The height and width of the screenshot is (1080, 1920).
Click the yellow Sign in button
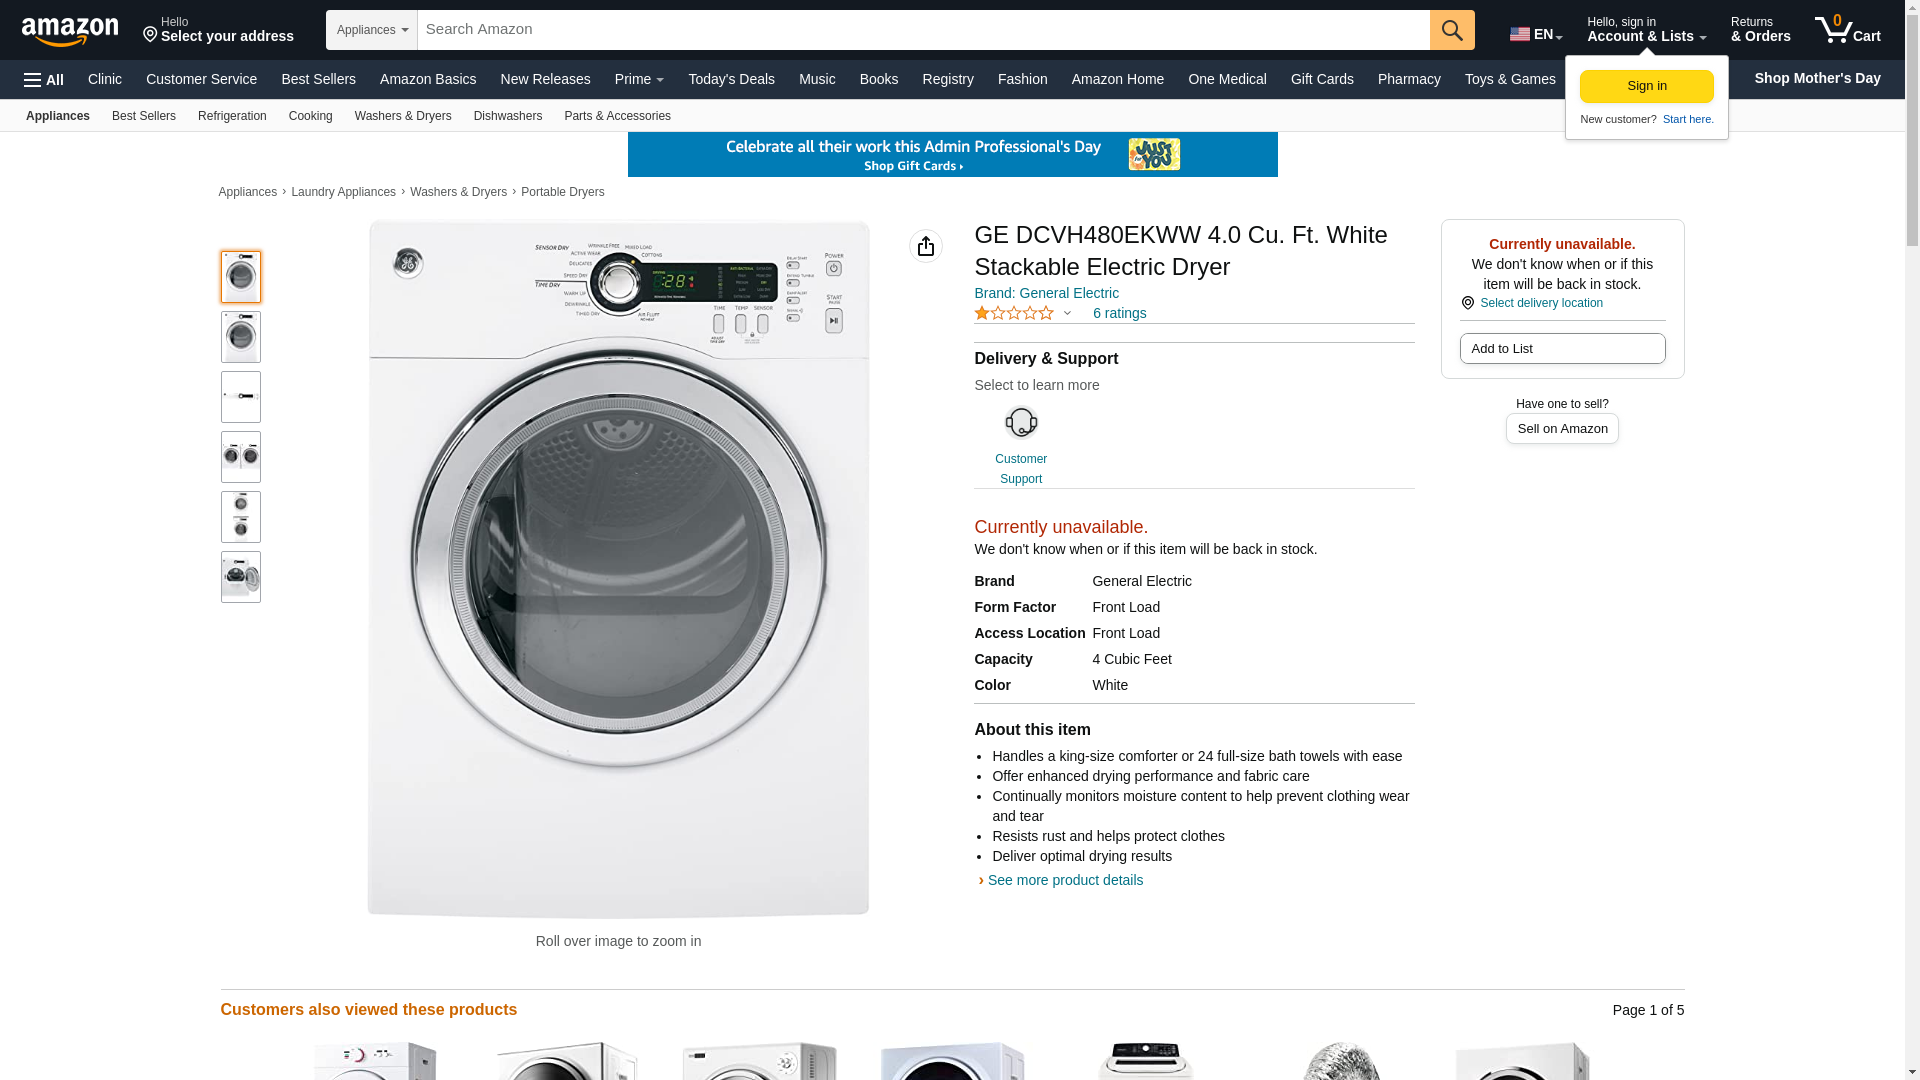pos(1646,86)
